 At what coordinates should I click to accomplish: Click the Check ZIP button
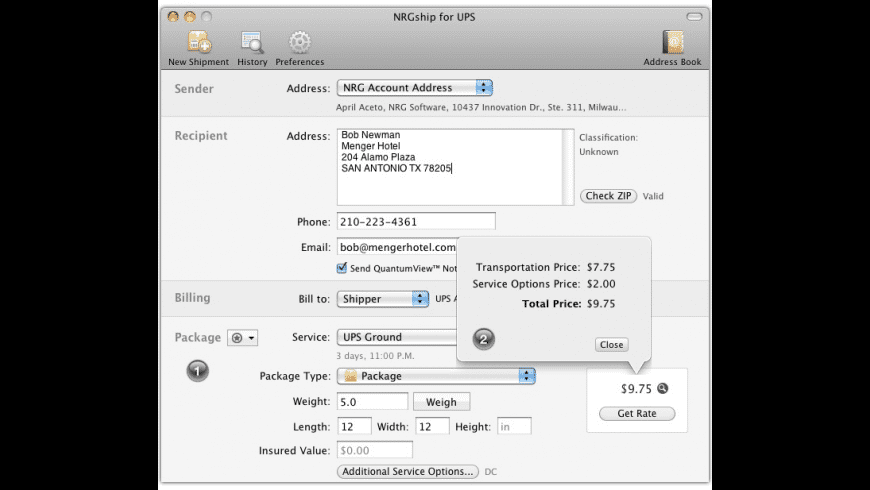tap(608, 196)
